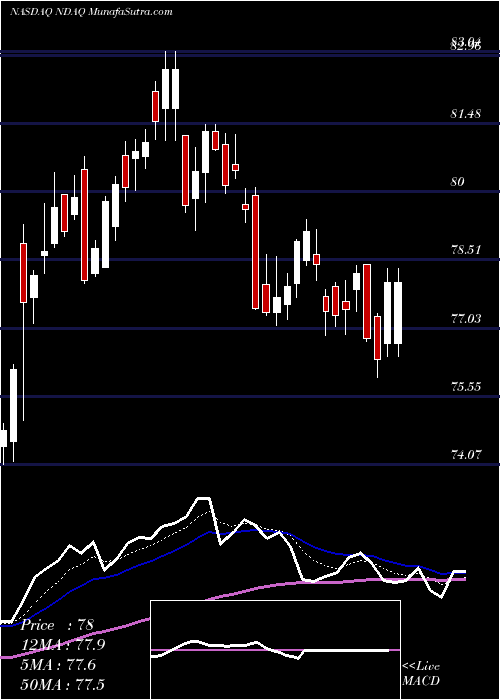Click the 50MA : 77.5 readout
Image resolution: width=500 pixels, height=700 pixels.
pos(63,684)
